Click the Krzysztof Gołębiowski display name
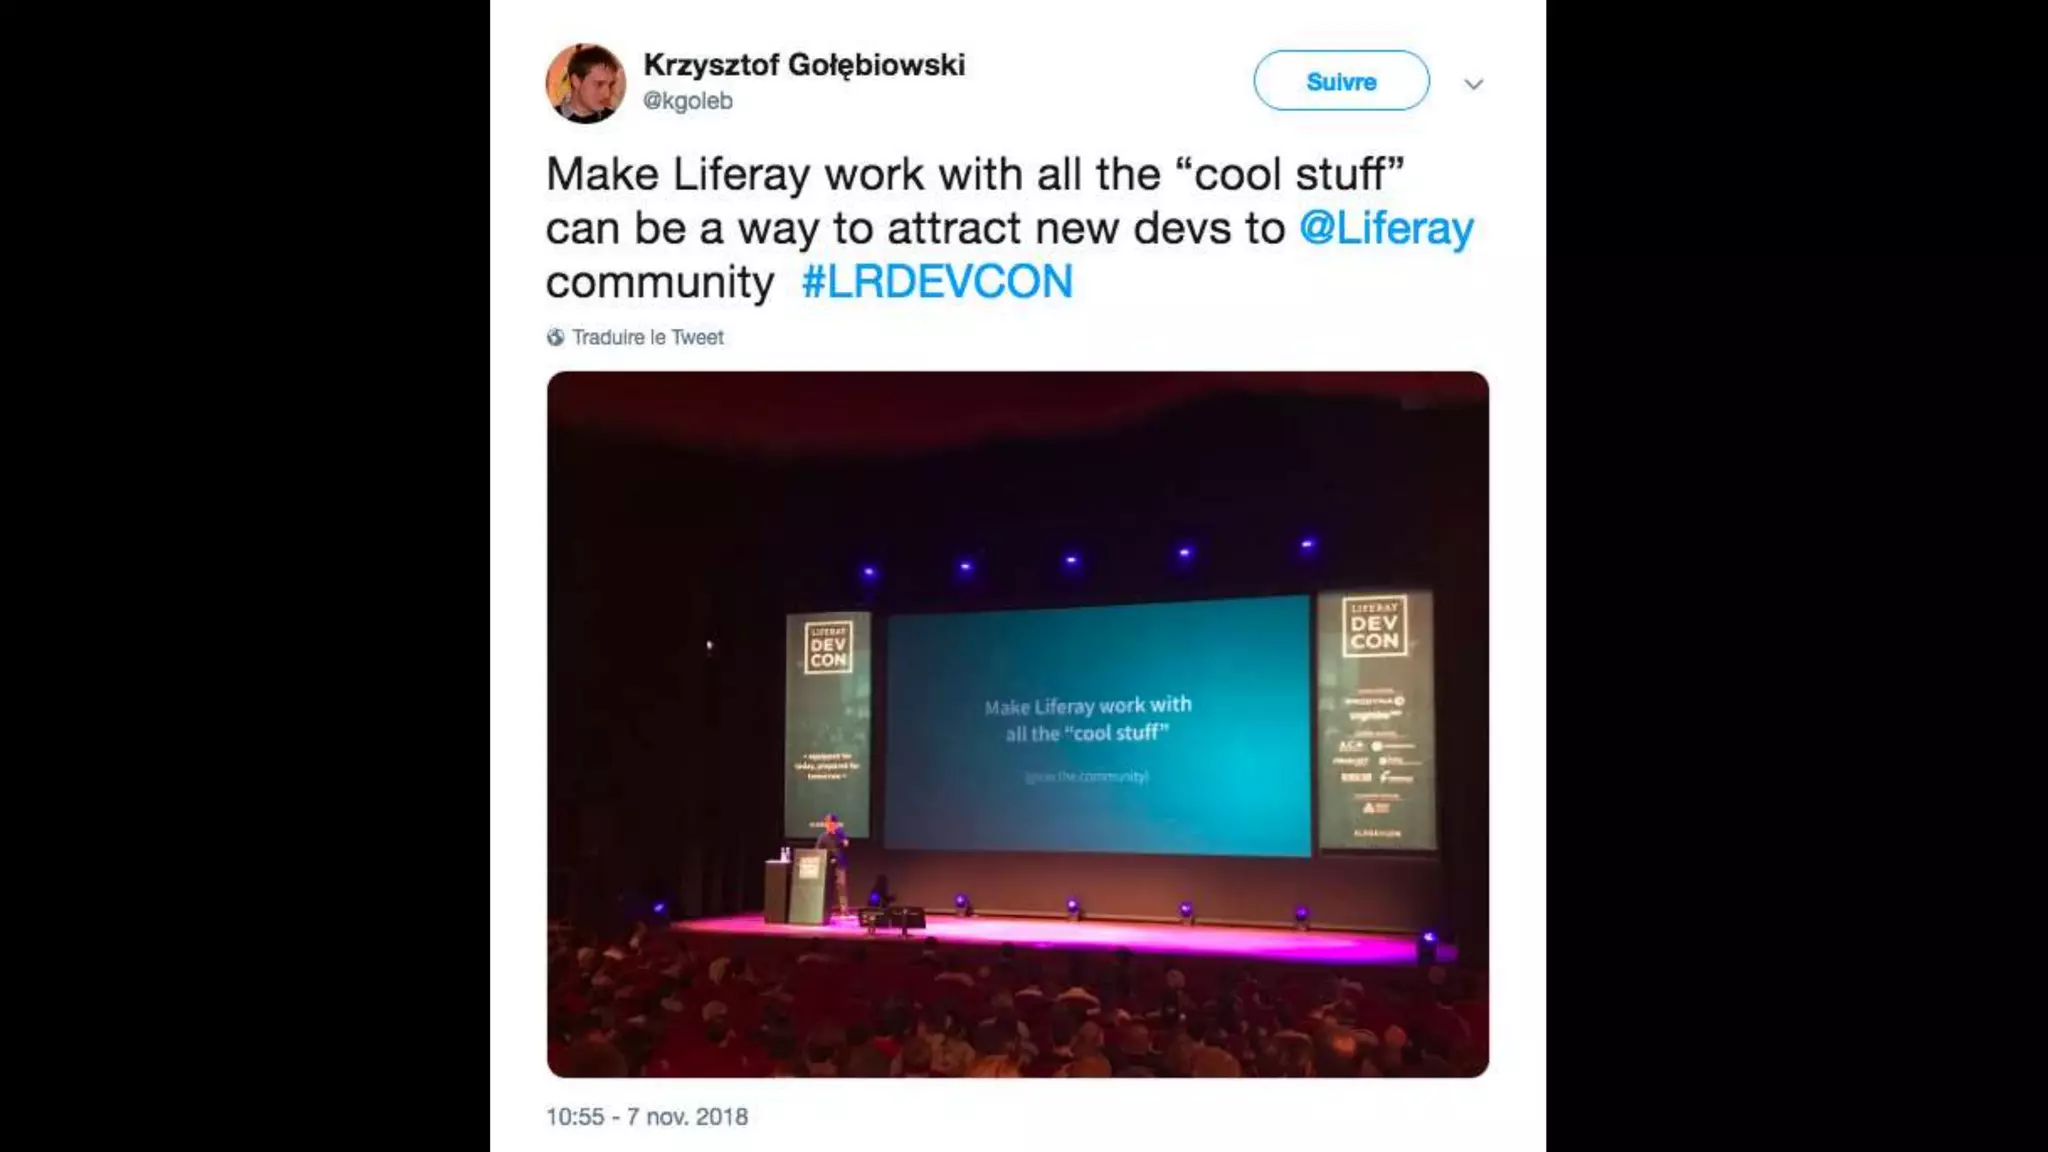Screen dimensions: 2048x1152 click(804, 64)
